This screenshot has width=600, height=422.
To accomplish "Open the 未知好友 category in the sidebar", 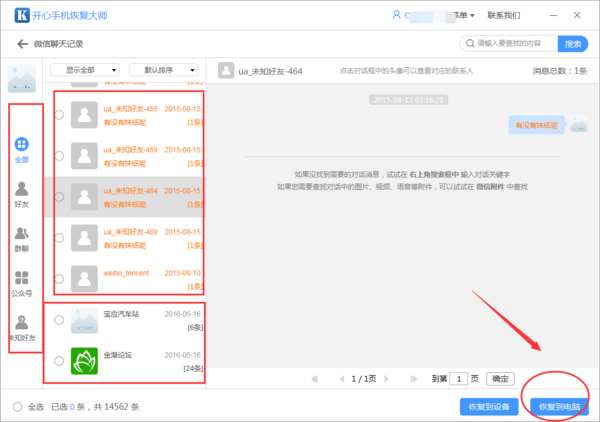I will (x=22, y=328).
